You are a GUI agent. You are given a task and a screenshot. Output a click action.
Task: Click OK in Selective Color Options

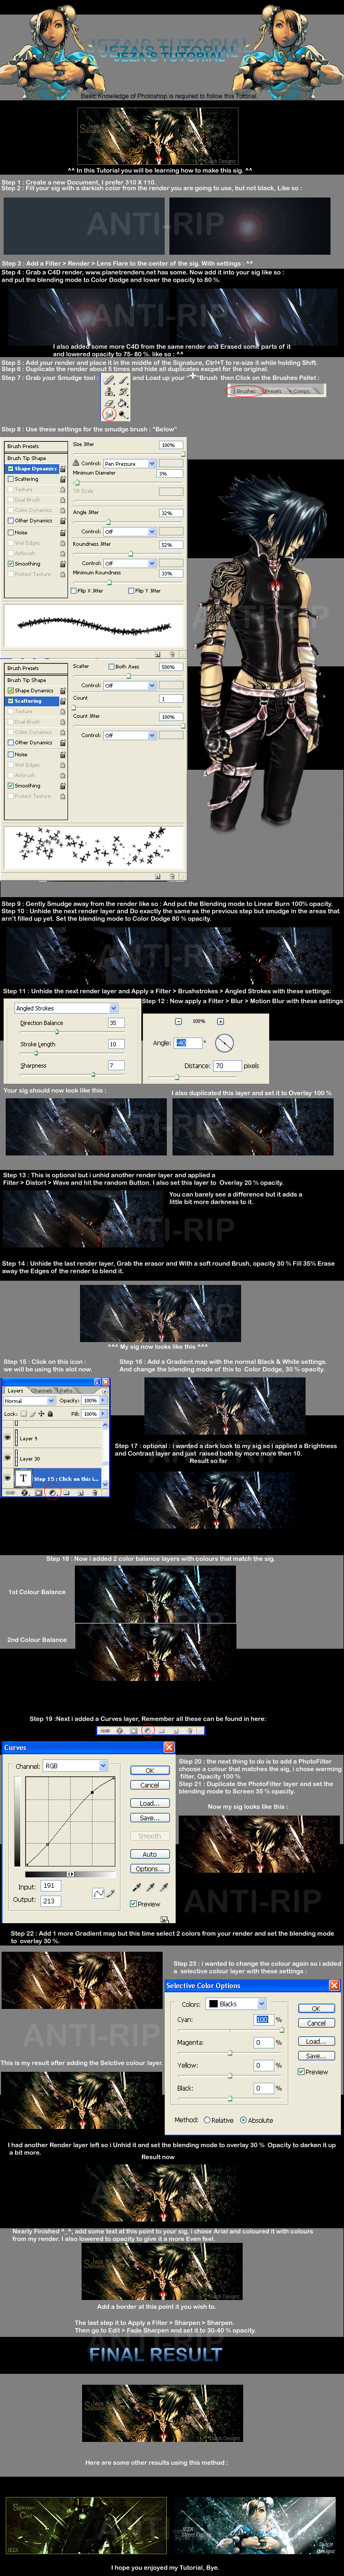316,2008
